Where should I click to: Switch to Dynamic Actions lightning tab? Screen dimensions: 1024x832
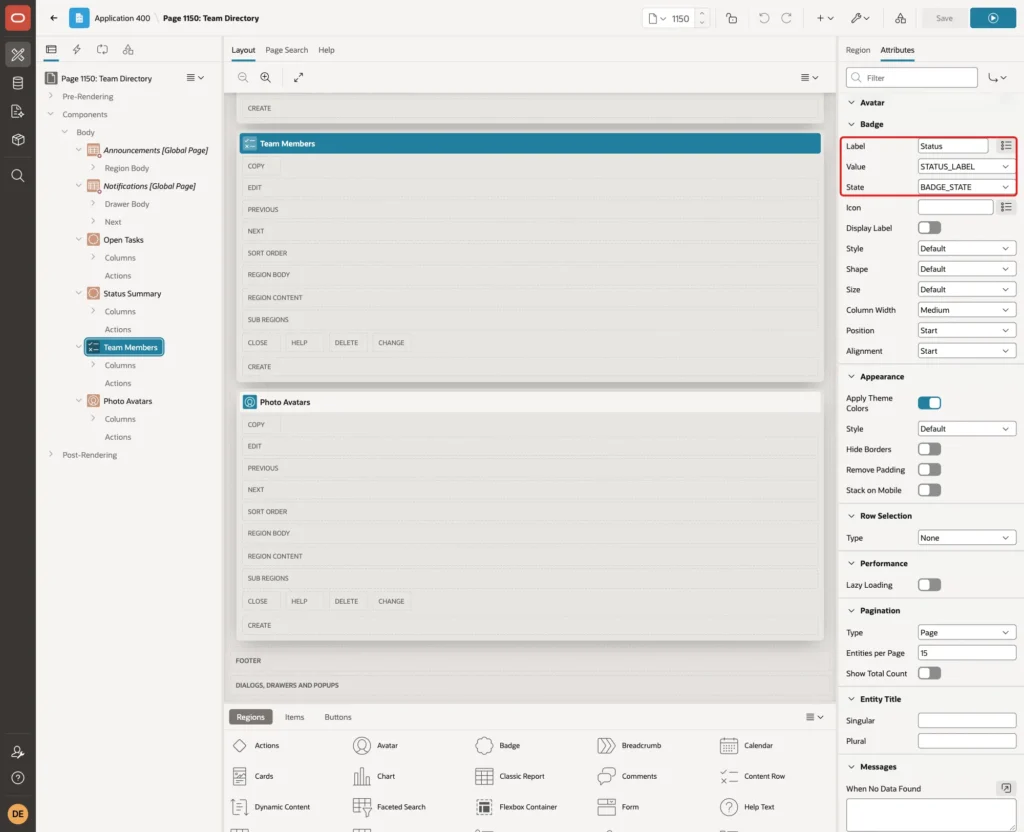(x=76, y=50)
